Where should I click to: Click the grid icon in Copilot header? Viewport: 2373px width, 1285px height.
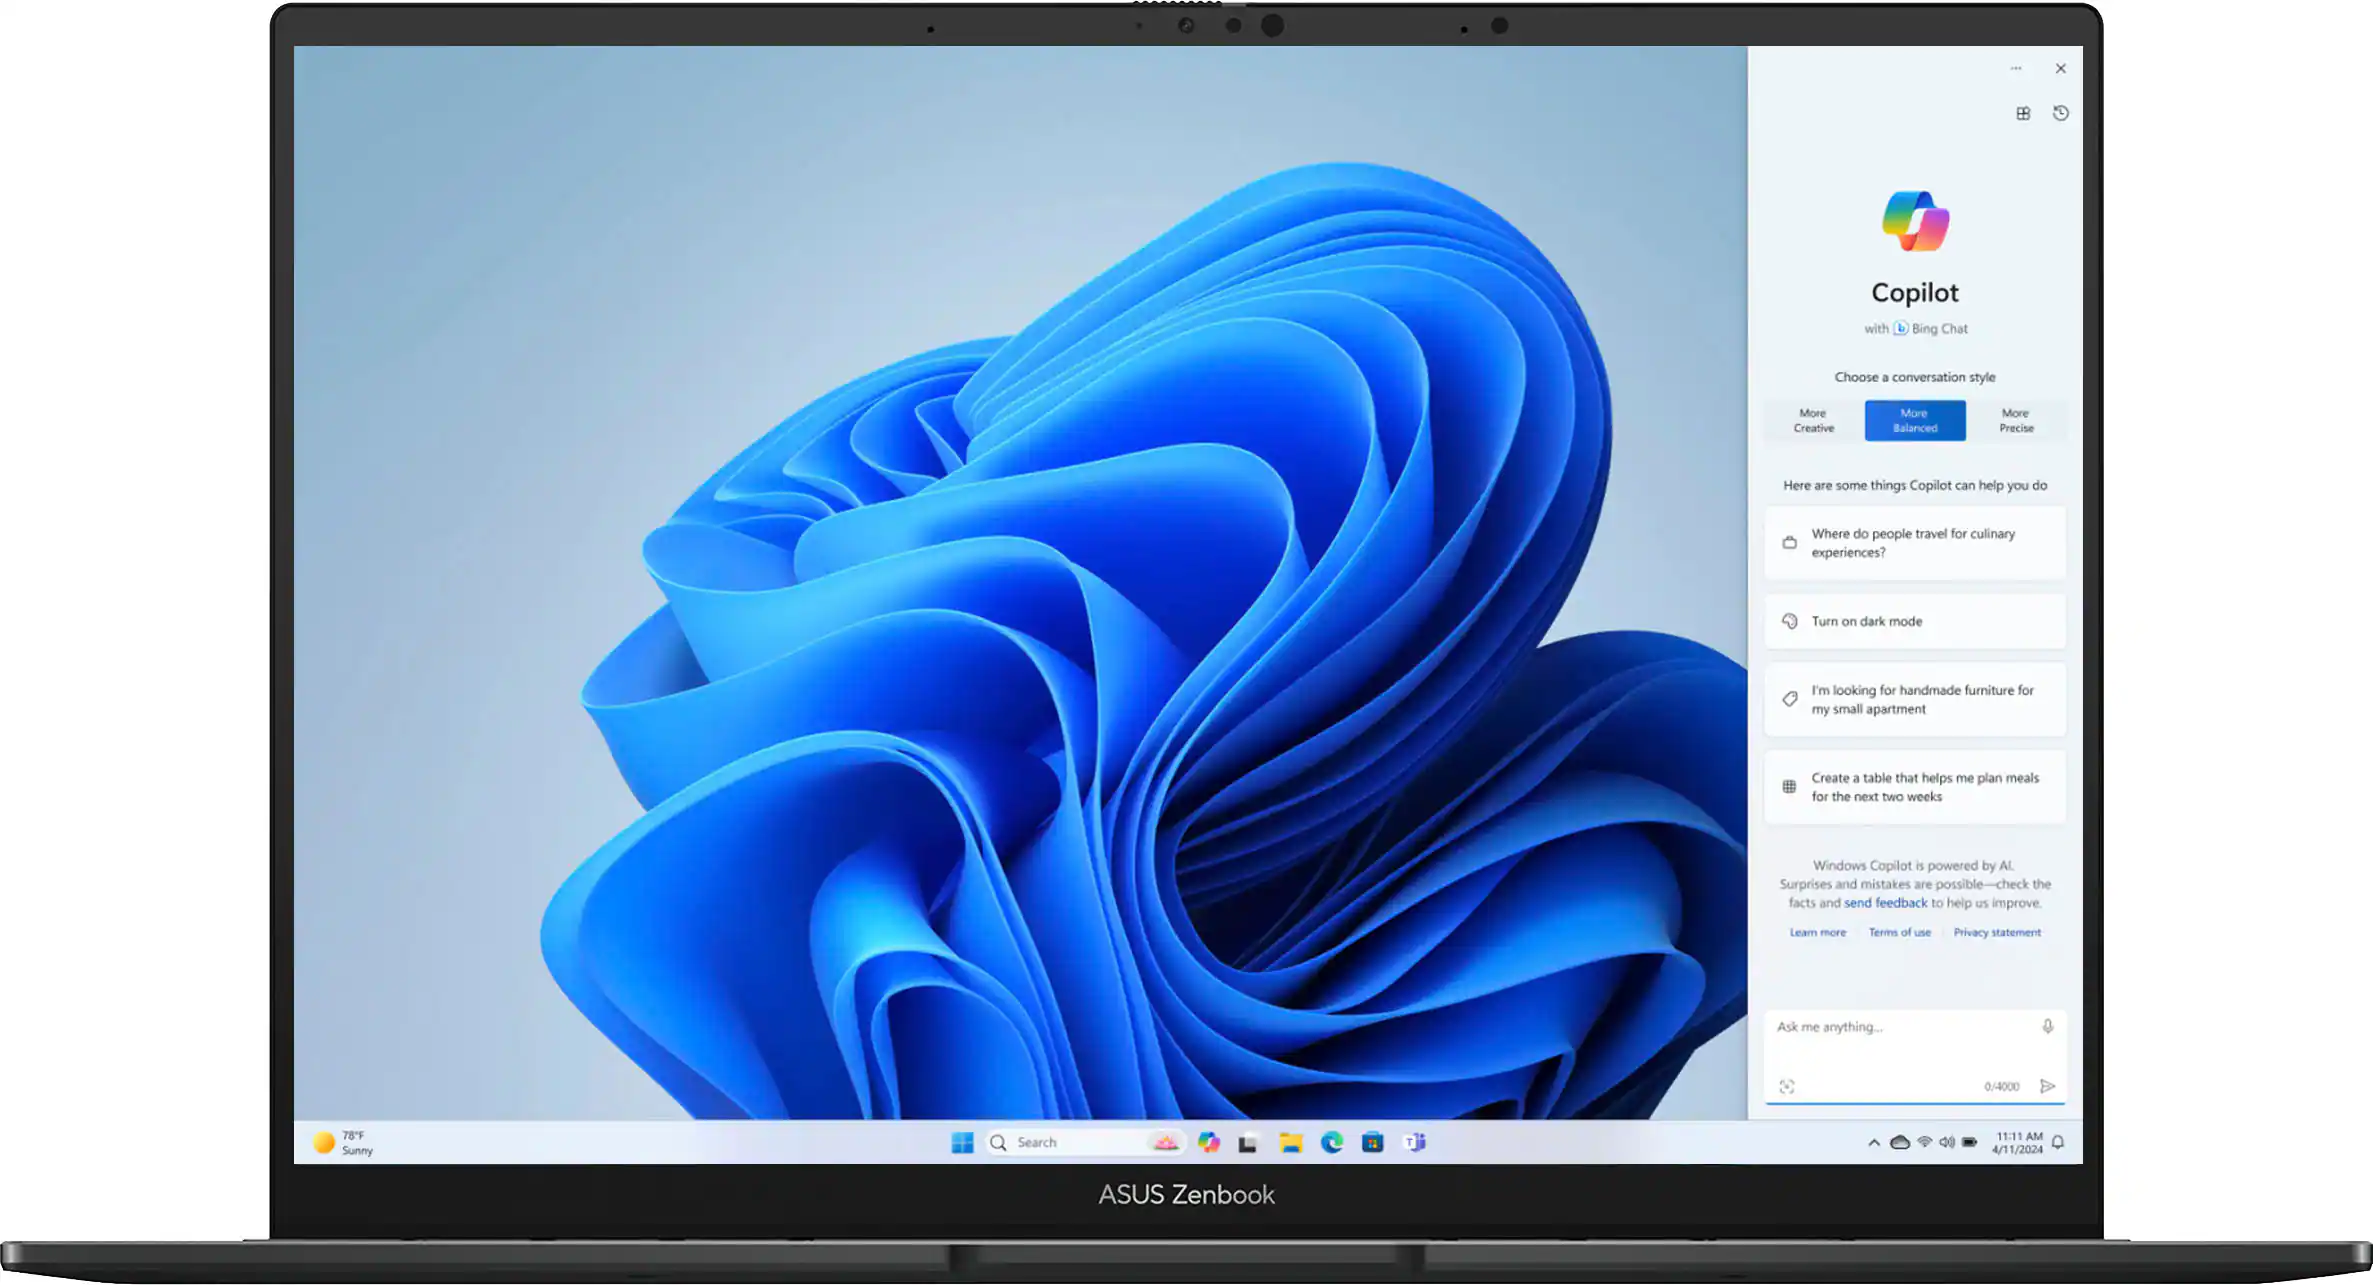(x=2021, y=113)
